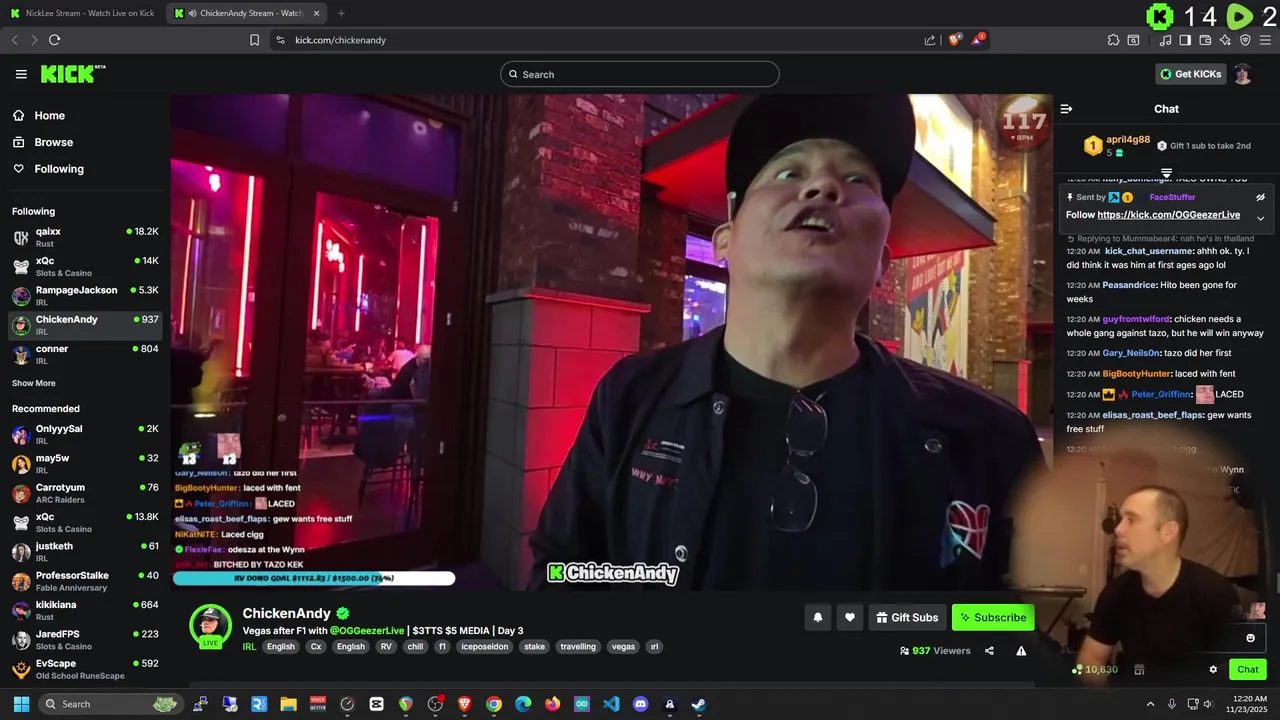This screenshot has width=1280, height=720.
Task: Hide the pinned message with eye-slash icon
Action: tap(1260, 197)
